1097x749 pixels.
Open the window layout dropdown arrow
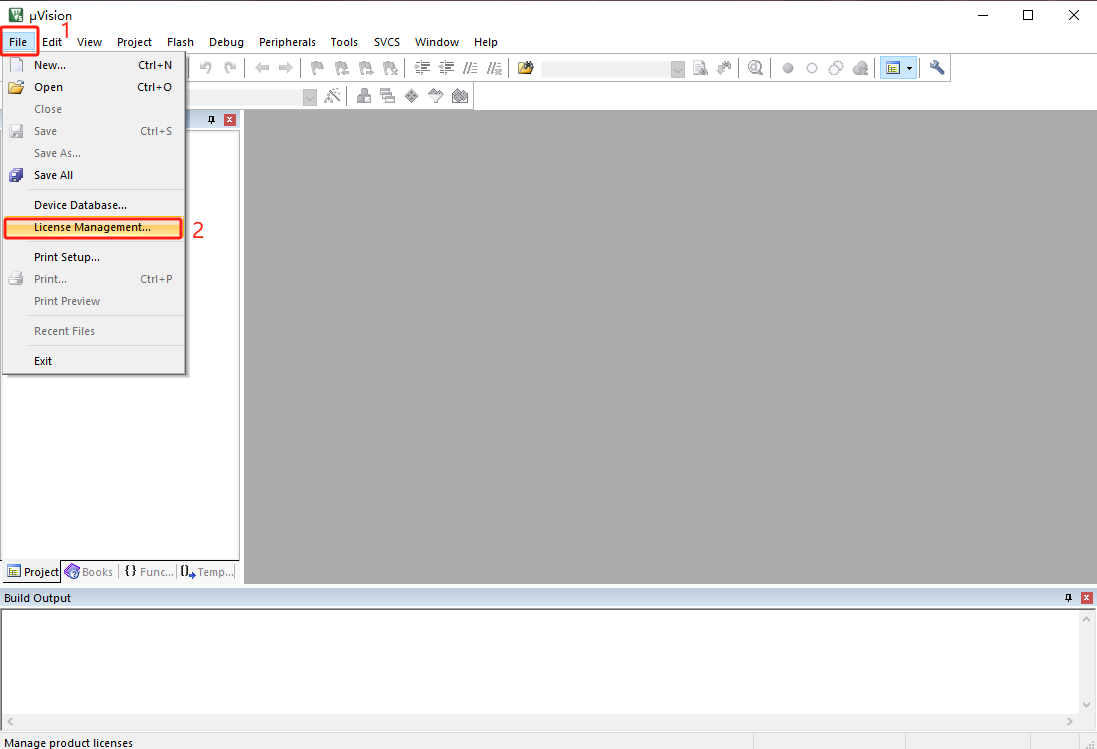pyautogui.click(x=910, y=68)
